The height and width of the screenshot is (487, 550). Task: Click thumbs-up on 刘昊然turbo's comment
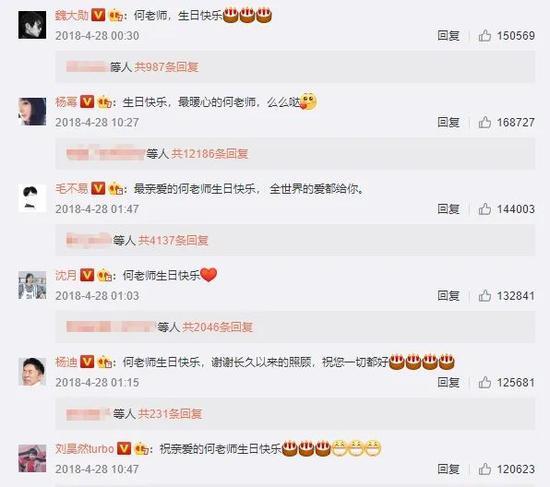485,469
